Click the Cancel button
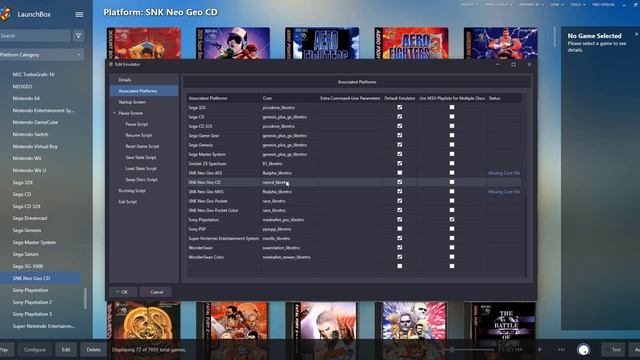 pyautogui.click(x=155, y=292)
